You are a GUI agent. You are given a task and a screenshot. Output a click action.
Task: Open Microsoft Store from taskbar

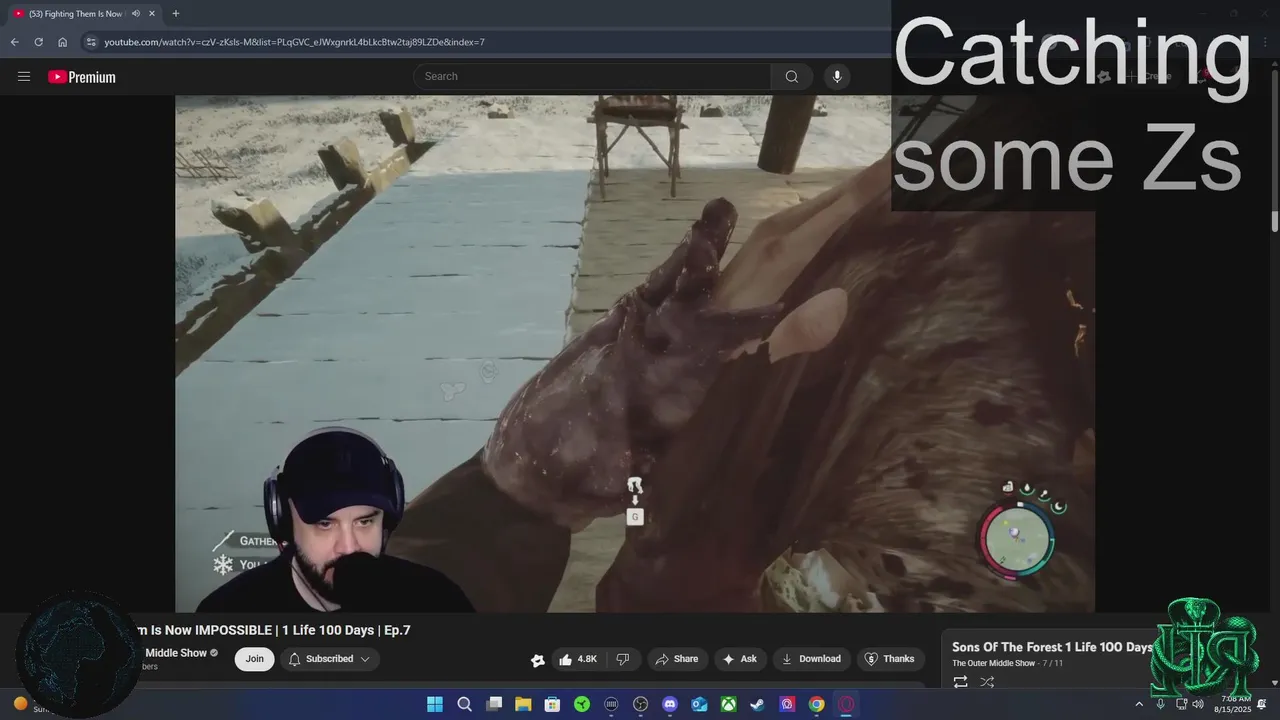(x=552, y=704)
